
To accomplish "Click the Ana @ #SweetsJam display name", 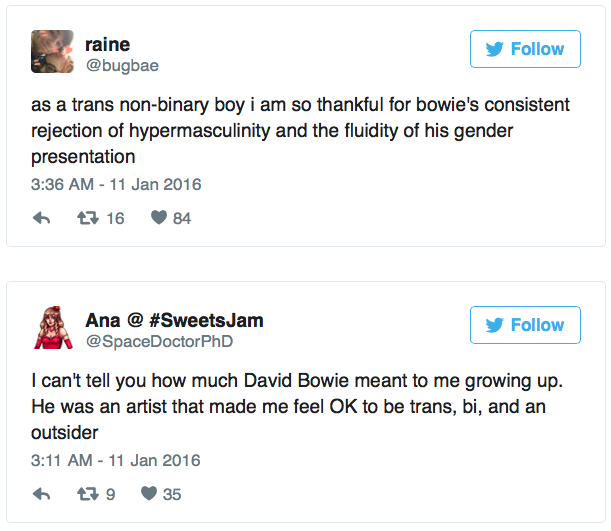I will point(174,320).
